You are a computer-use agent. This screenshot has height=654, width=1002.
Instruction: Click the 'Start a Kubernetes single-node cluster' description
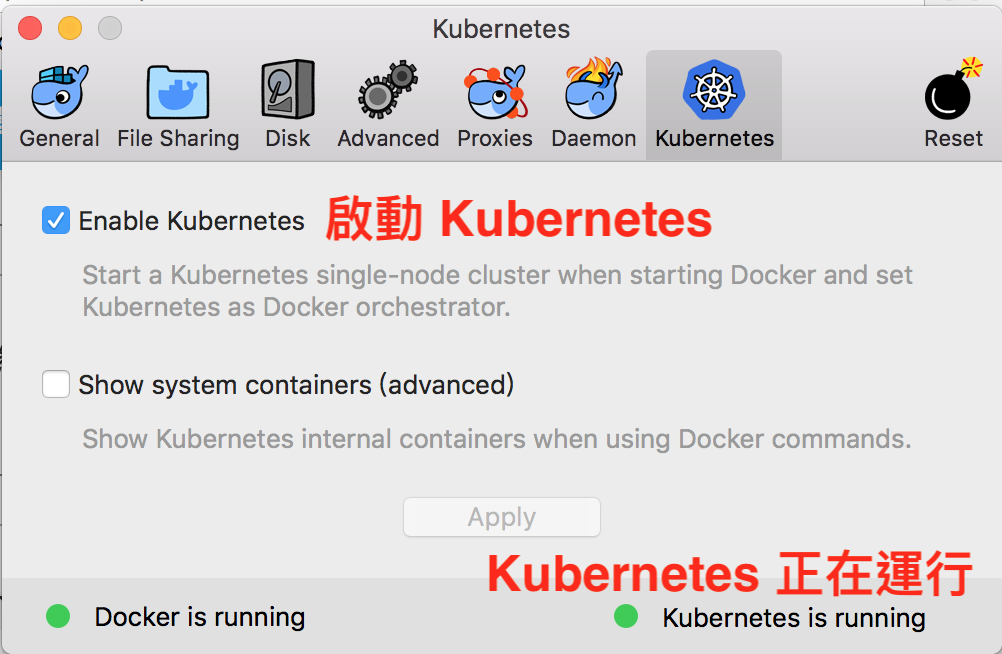(x=497, y=291)
